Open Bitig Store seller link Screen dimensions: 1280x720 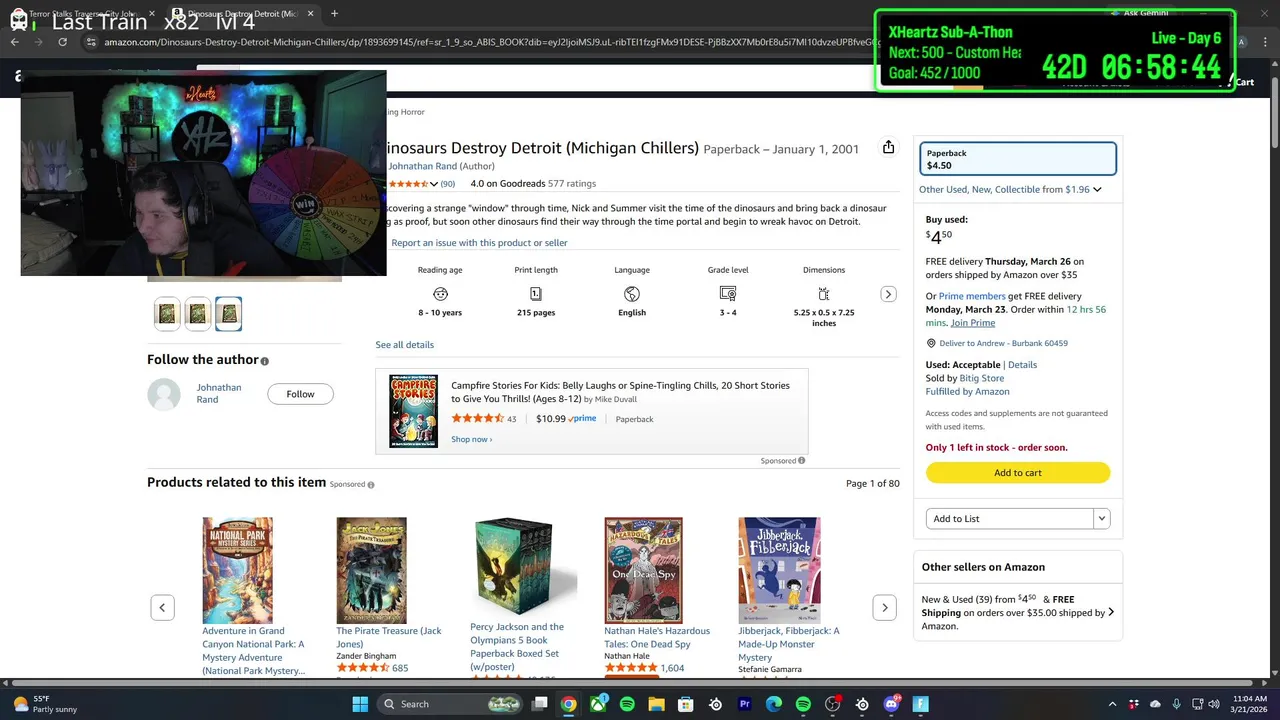[x=981, y=378]
